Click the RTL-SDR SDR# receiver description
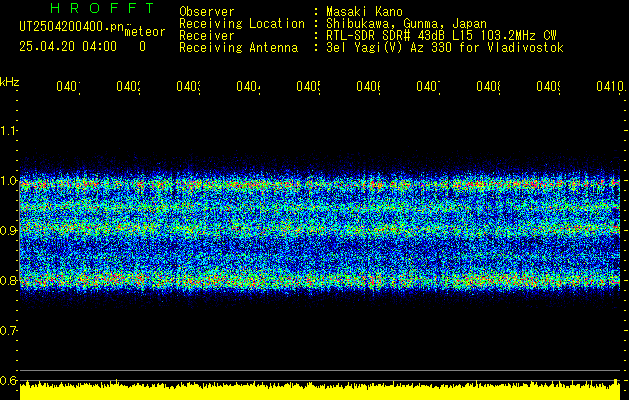This screenshot has width=629, height=400. point(441,36)
